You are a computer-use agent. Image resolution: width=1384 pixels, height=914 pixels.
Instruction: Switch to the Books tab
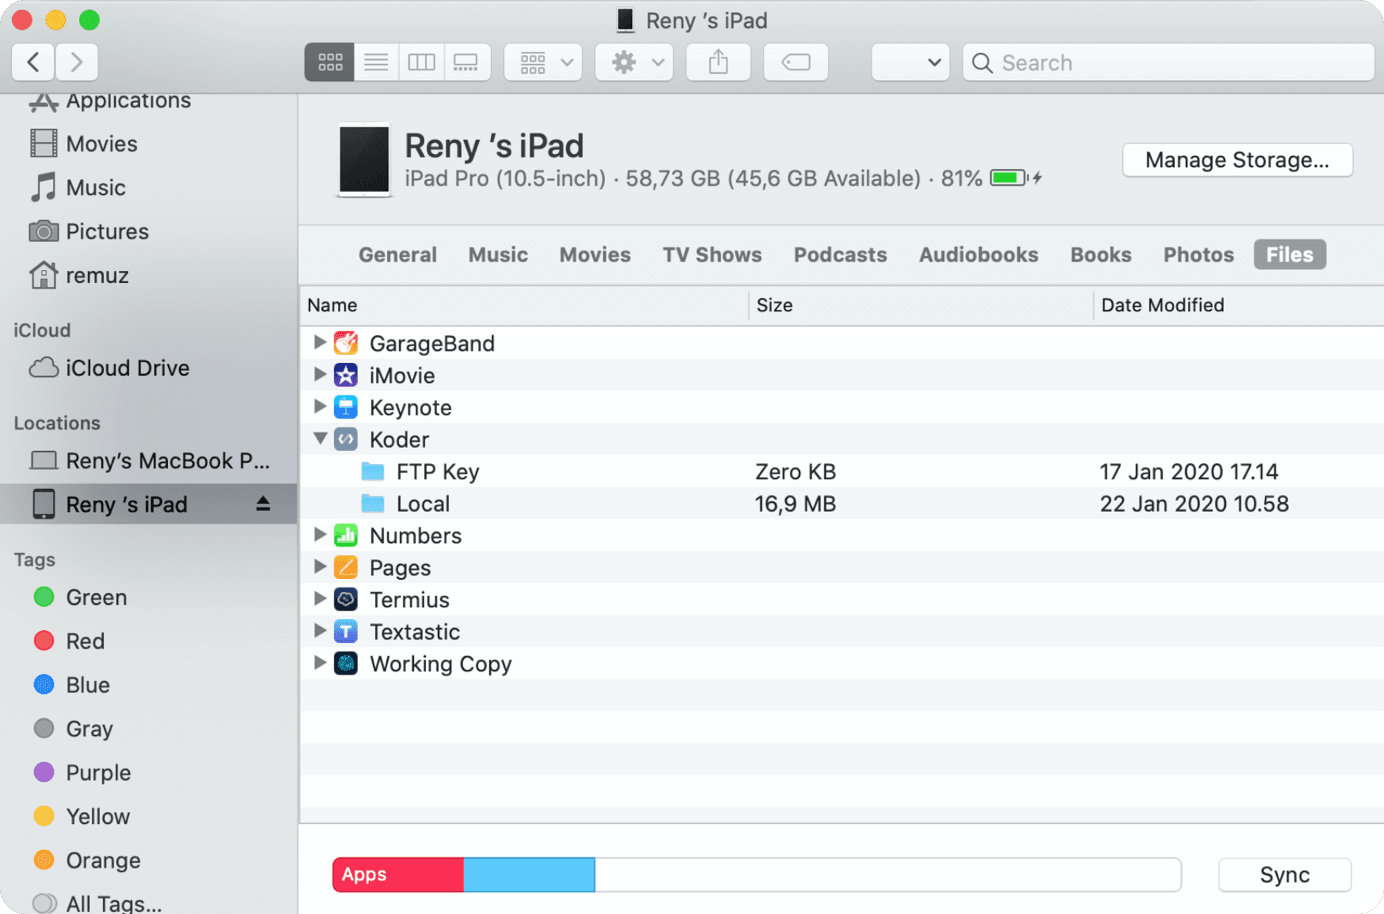(1101, 255)
